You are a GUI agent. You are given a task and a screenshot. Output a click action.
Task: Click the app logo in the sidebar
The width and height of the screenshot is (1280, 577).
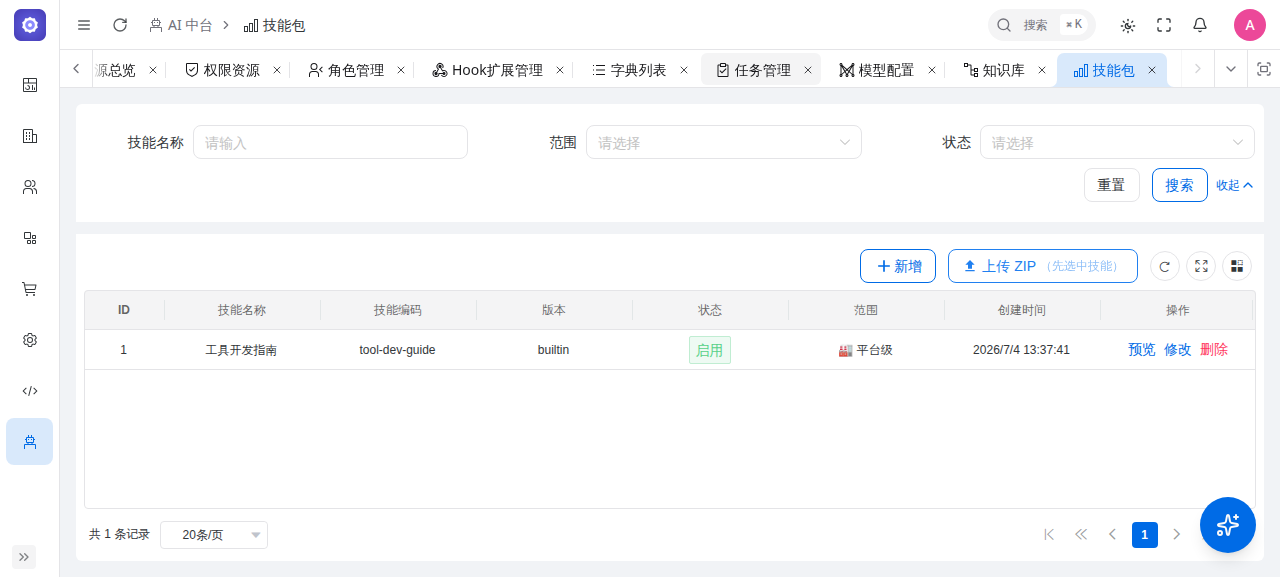(x=30, y=25)
